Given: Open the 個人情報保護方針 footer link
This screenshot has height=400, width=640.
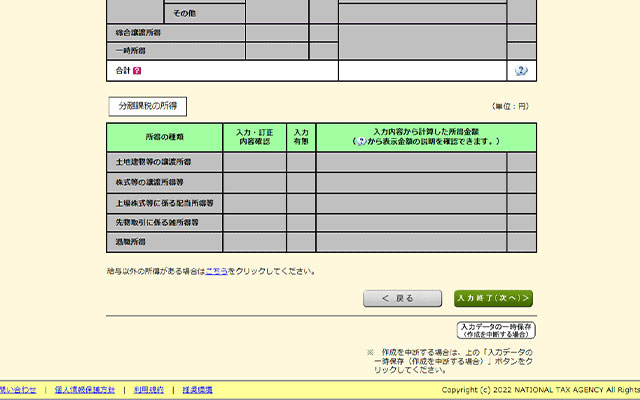Looking at the screenshot, I should coord(84,390).
